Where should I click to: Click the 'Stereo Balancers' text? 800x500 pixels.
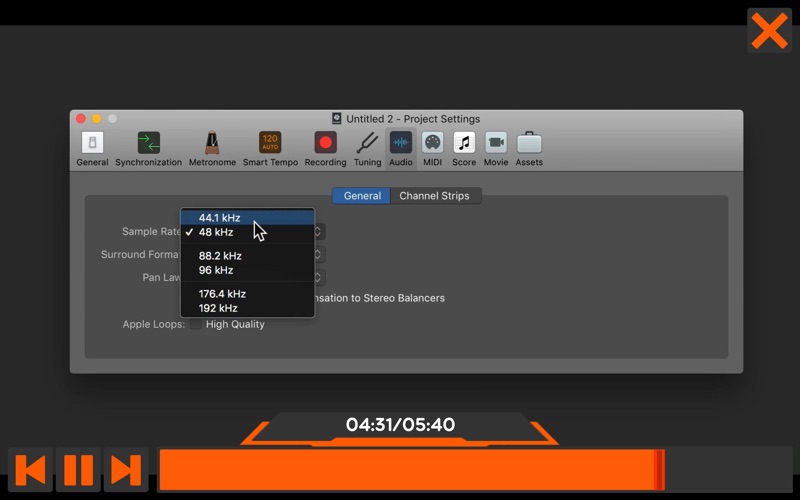(x=404, y=298)
